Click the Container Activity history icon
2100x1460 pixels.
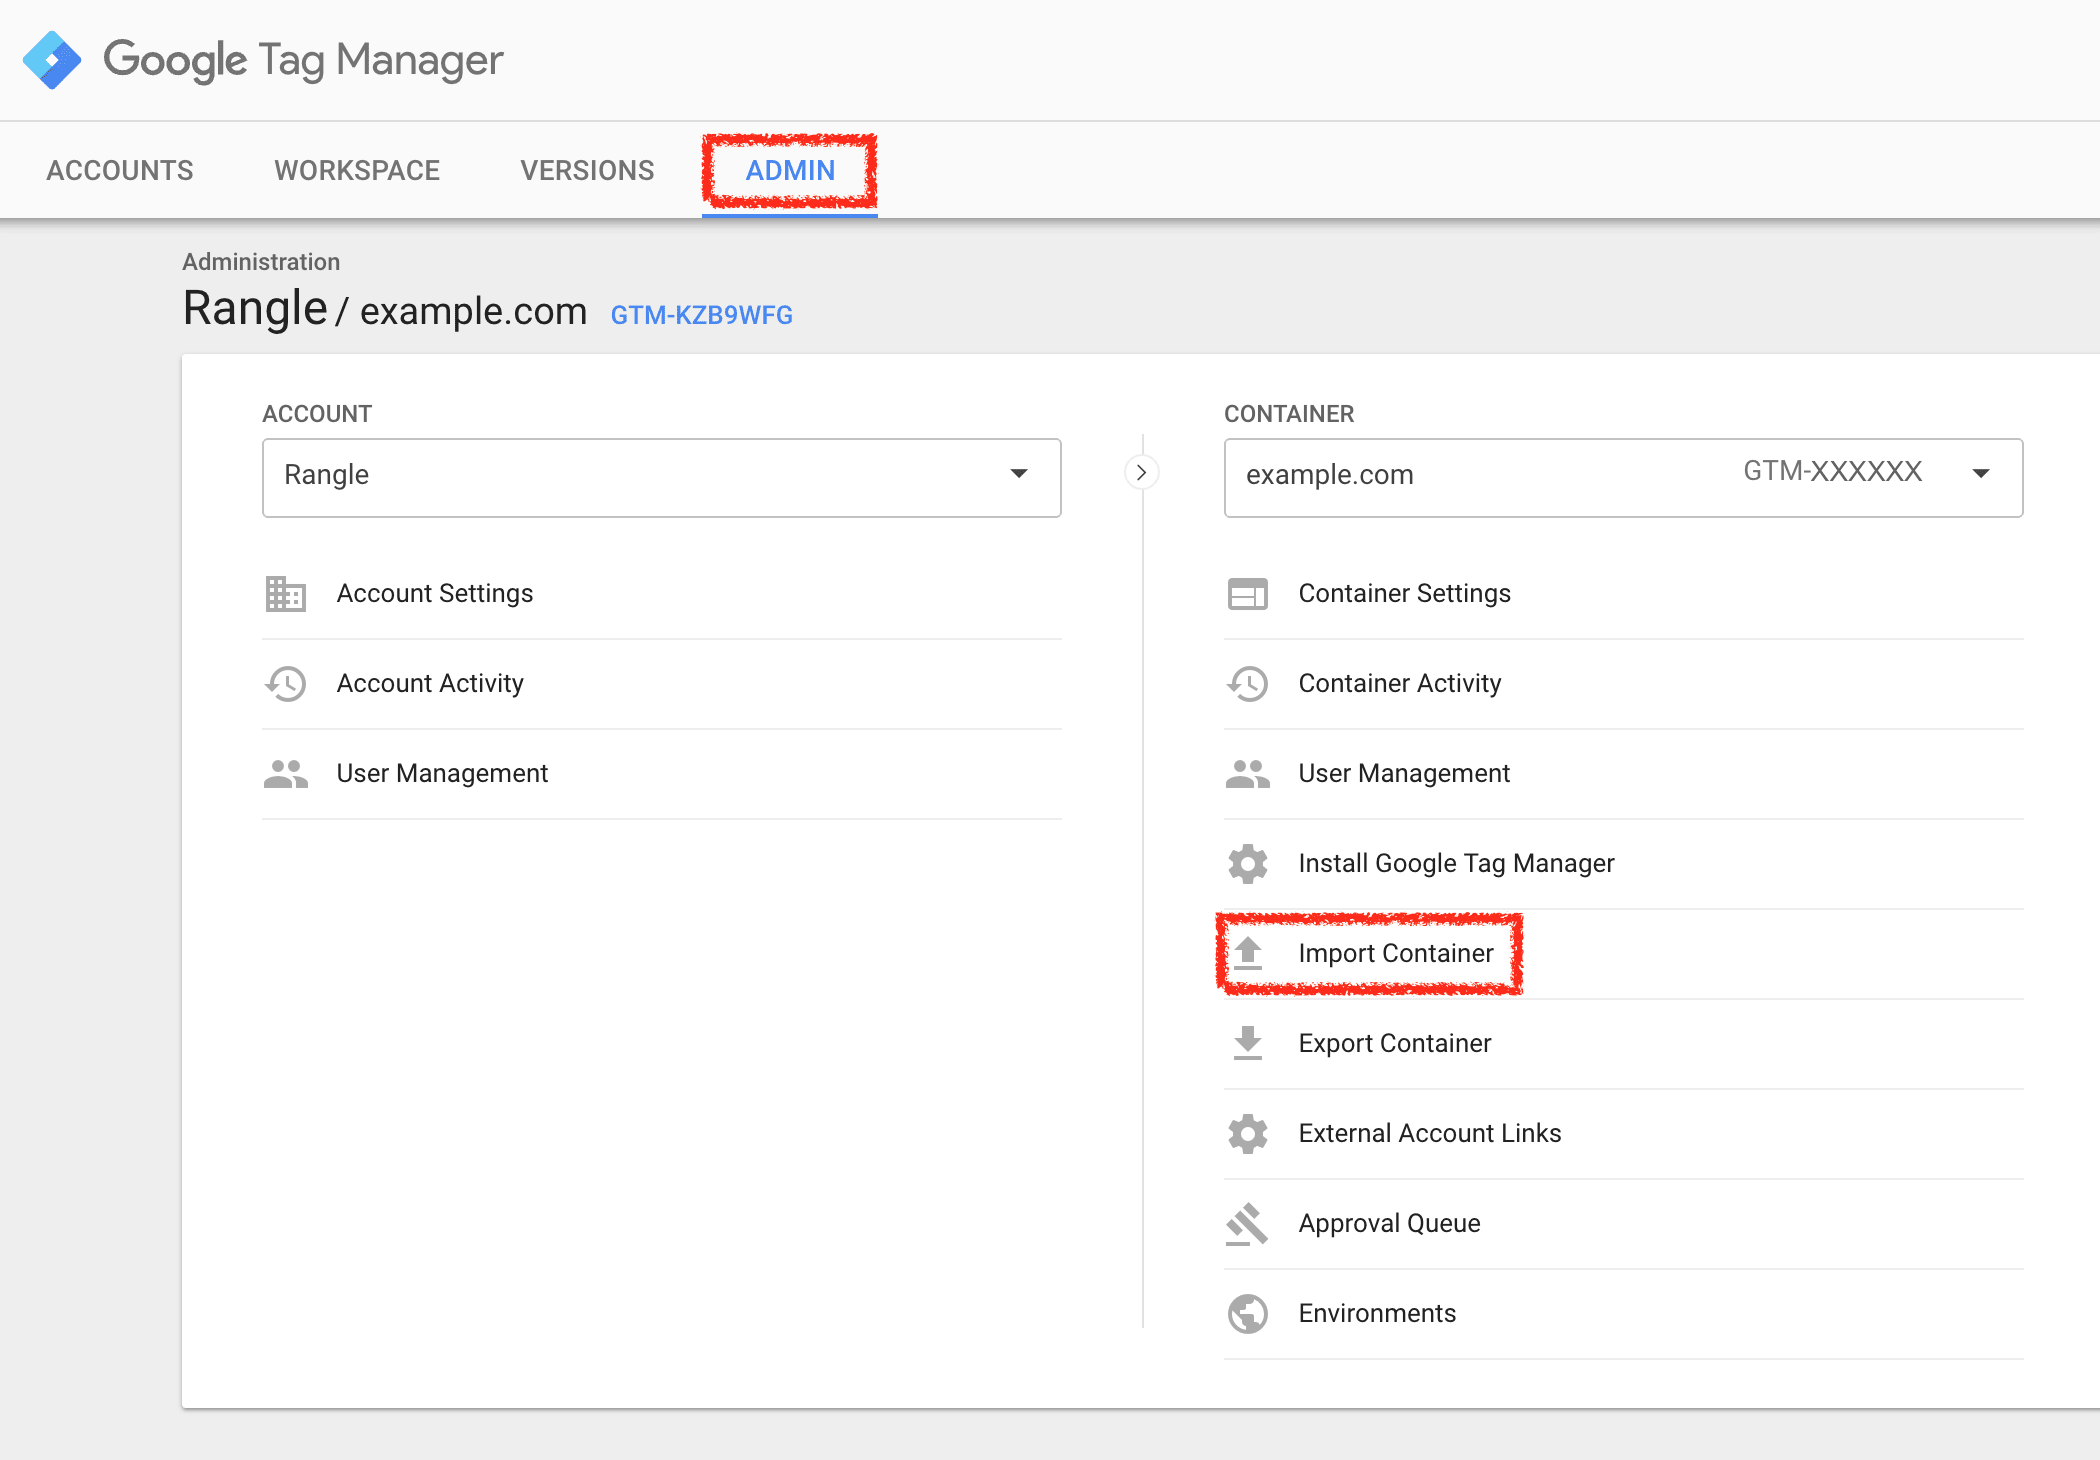pos(1248,684)
